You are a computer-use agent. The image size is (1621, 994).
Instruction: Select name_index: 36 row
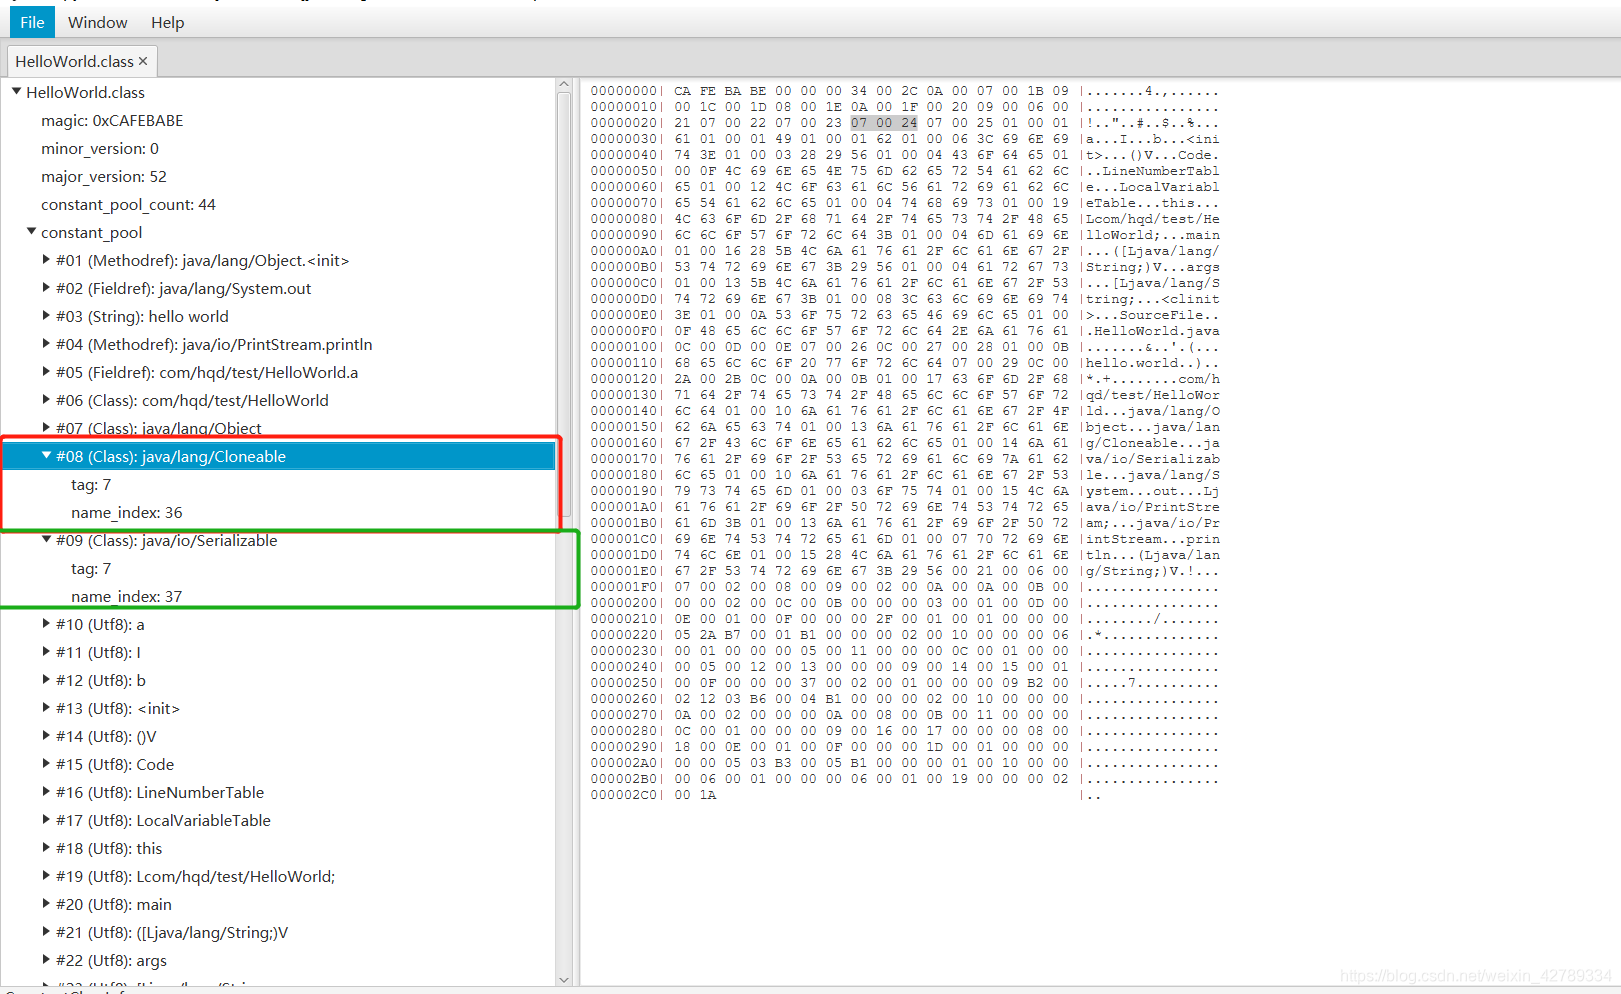tap(278, 512)
